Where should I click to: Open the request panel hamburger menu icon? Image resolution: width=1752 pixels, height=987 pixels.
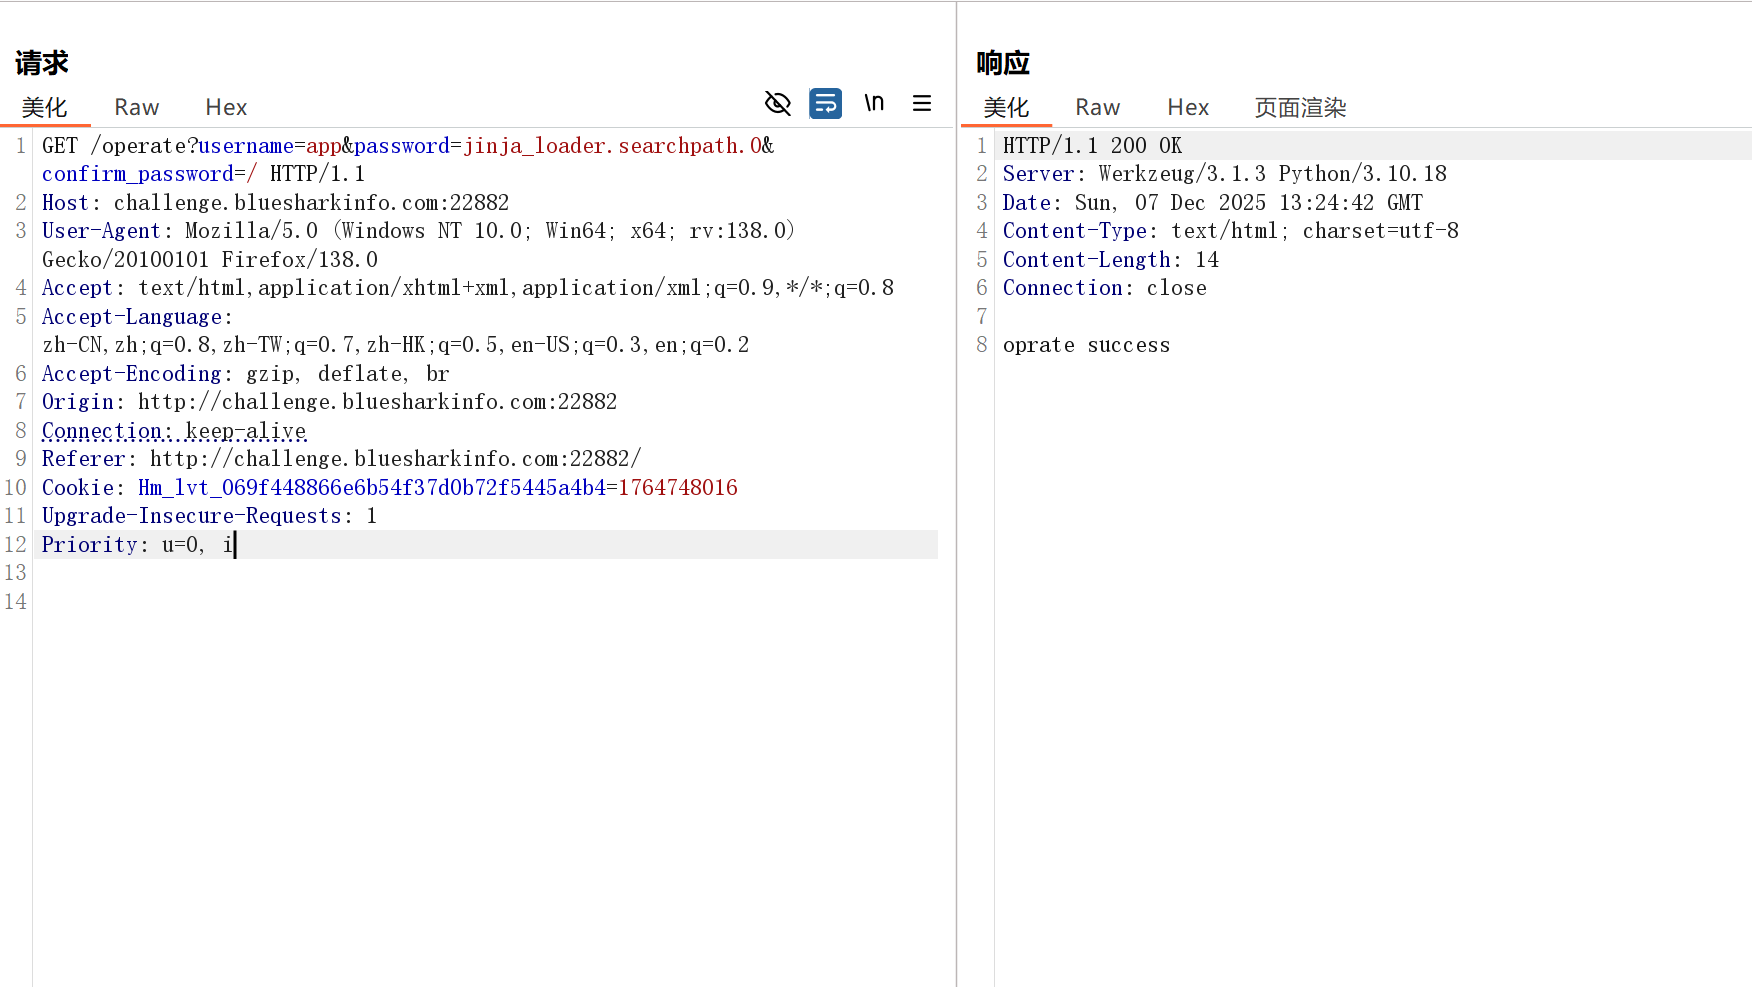click(921, 103)
